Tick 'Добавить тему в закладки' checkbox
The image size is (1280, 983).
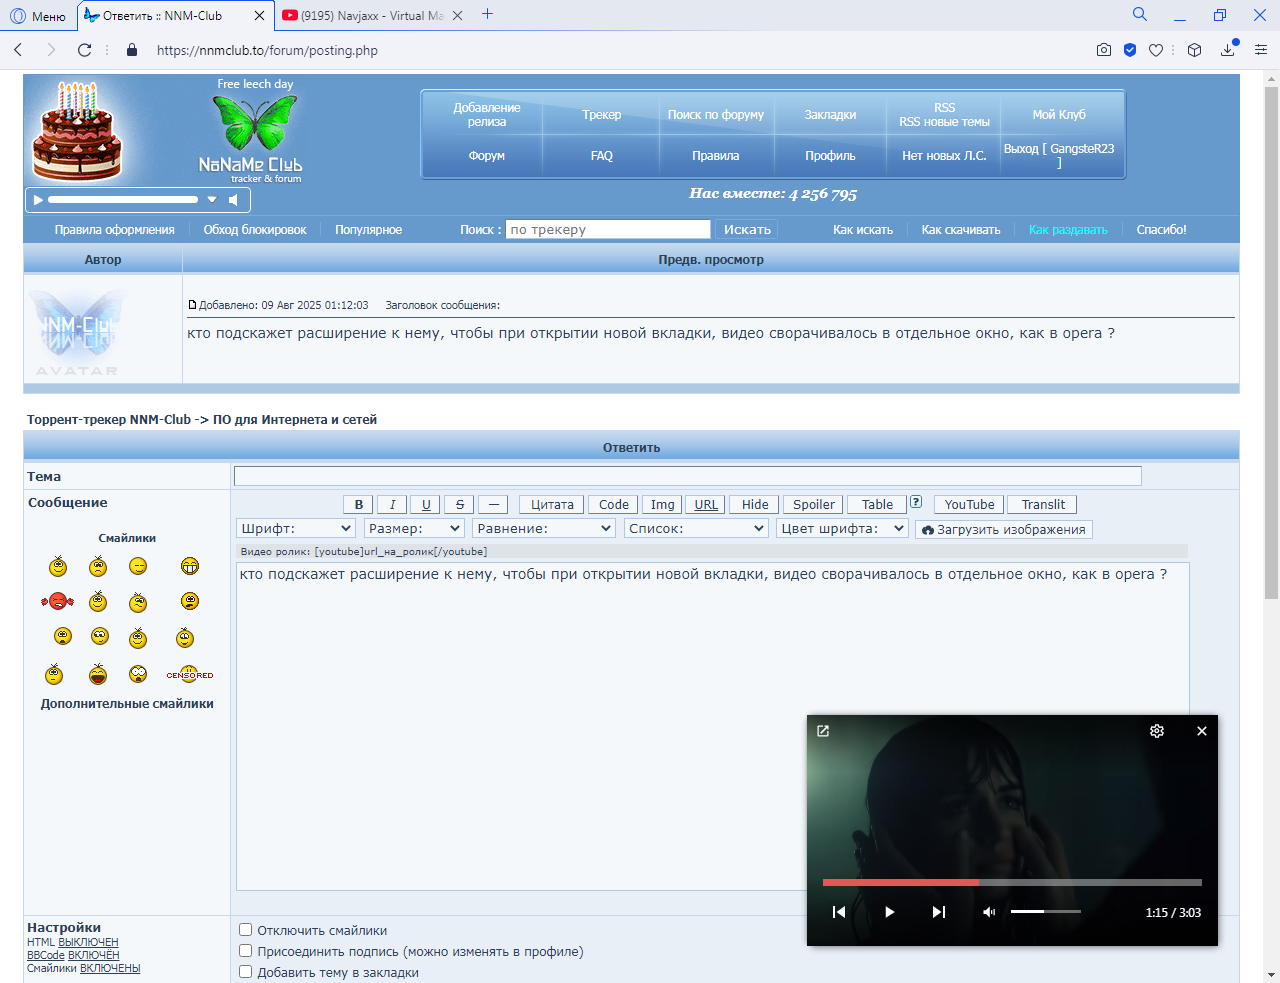coord(245,972)
